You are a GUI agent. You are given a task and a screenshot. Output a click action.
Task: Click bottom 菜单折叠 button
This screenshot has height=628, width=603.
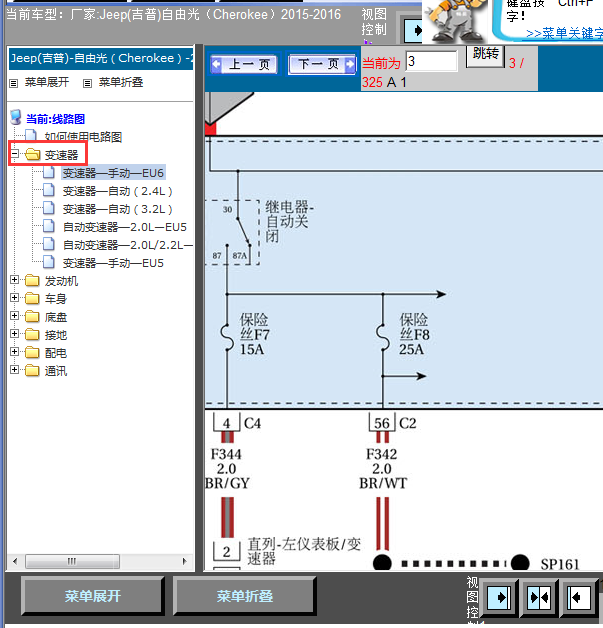[x=245, y=596]
